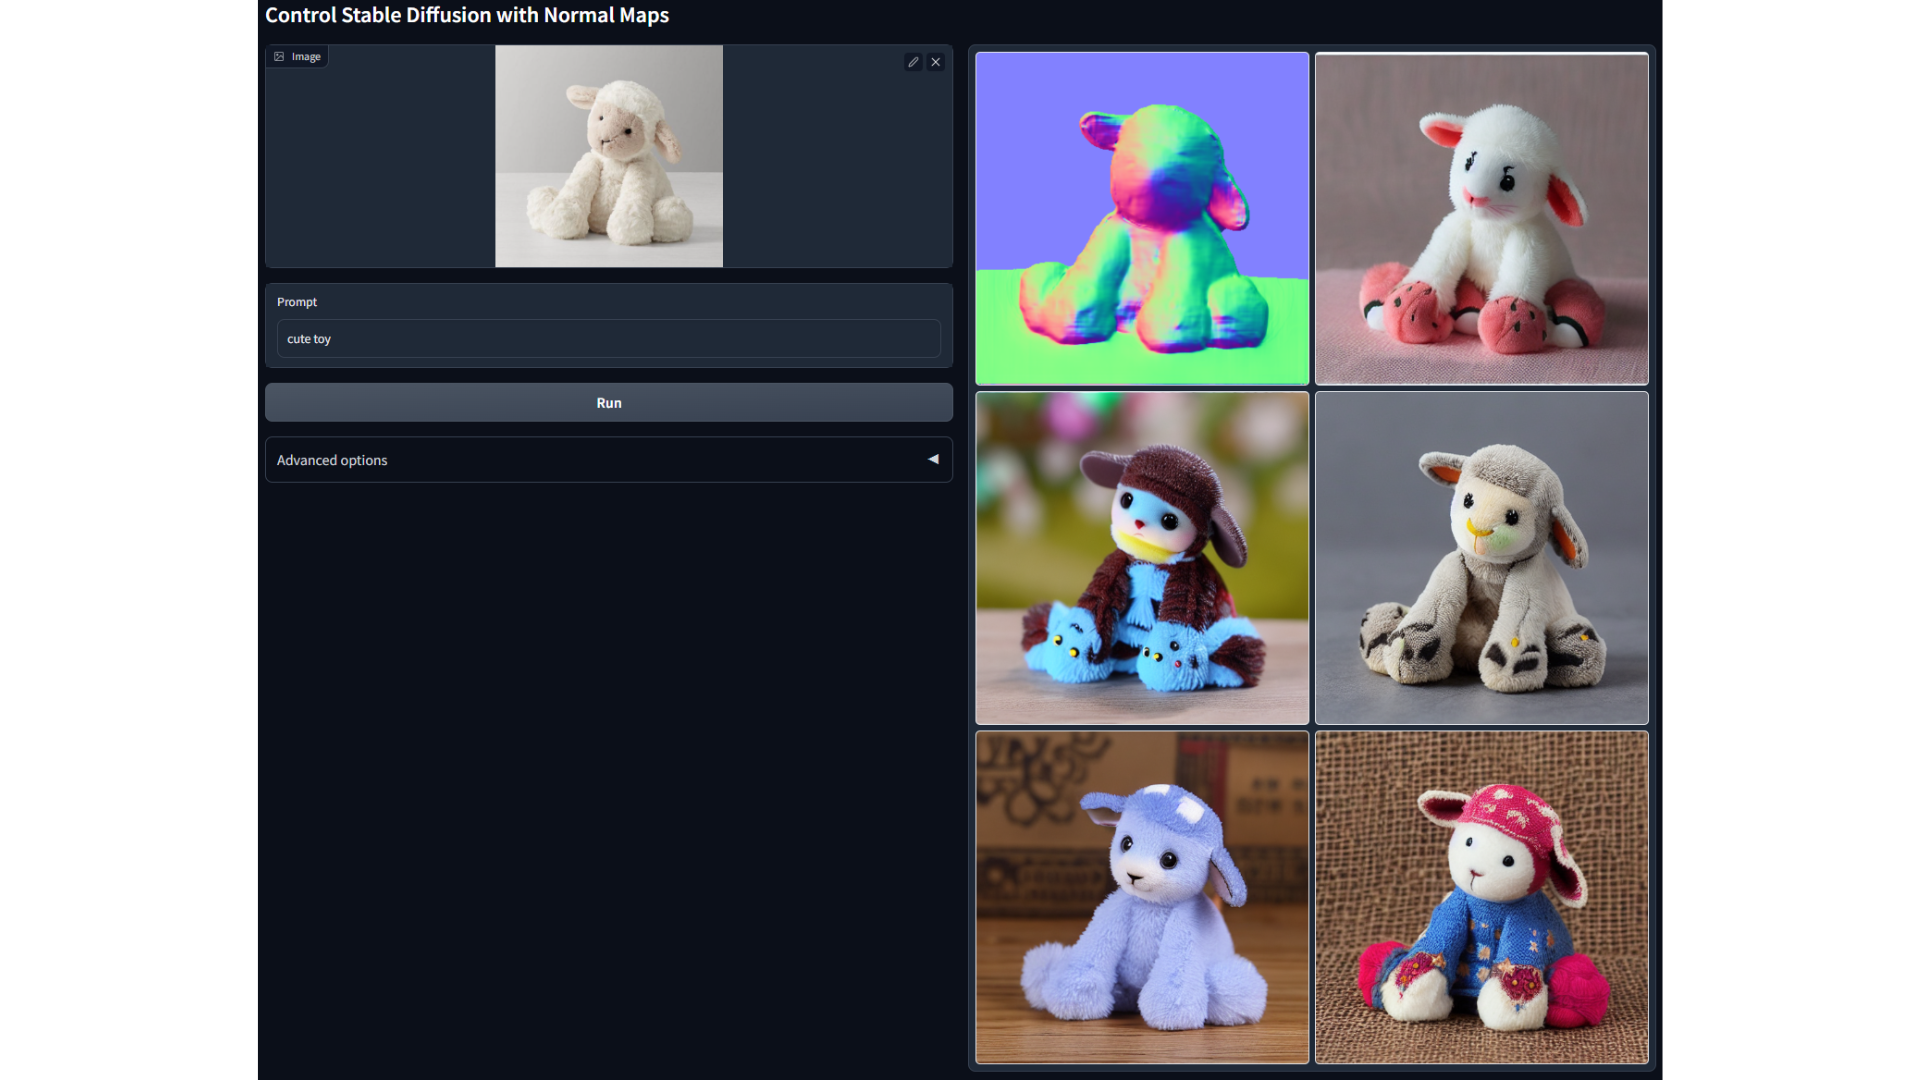Remove the input image with the X icon
The image size is (1920, 1080).
pyautogui.click(x=936, y=62)
